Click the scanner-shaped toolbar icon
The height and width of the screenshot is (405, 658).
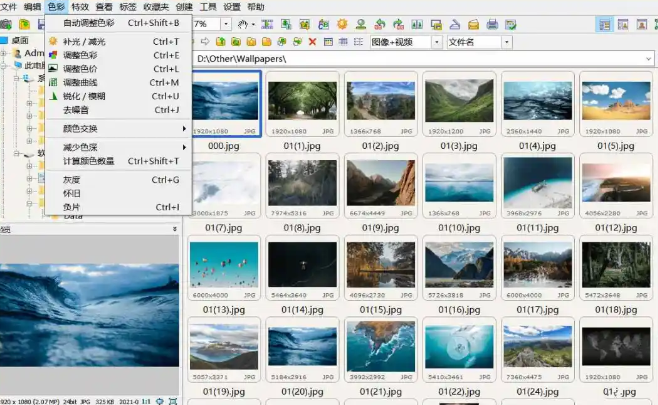click(454, 24)
